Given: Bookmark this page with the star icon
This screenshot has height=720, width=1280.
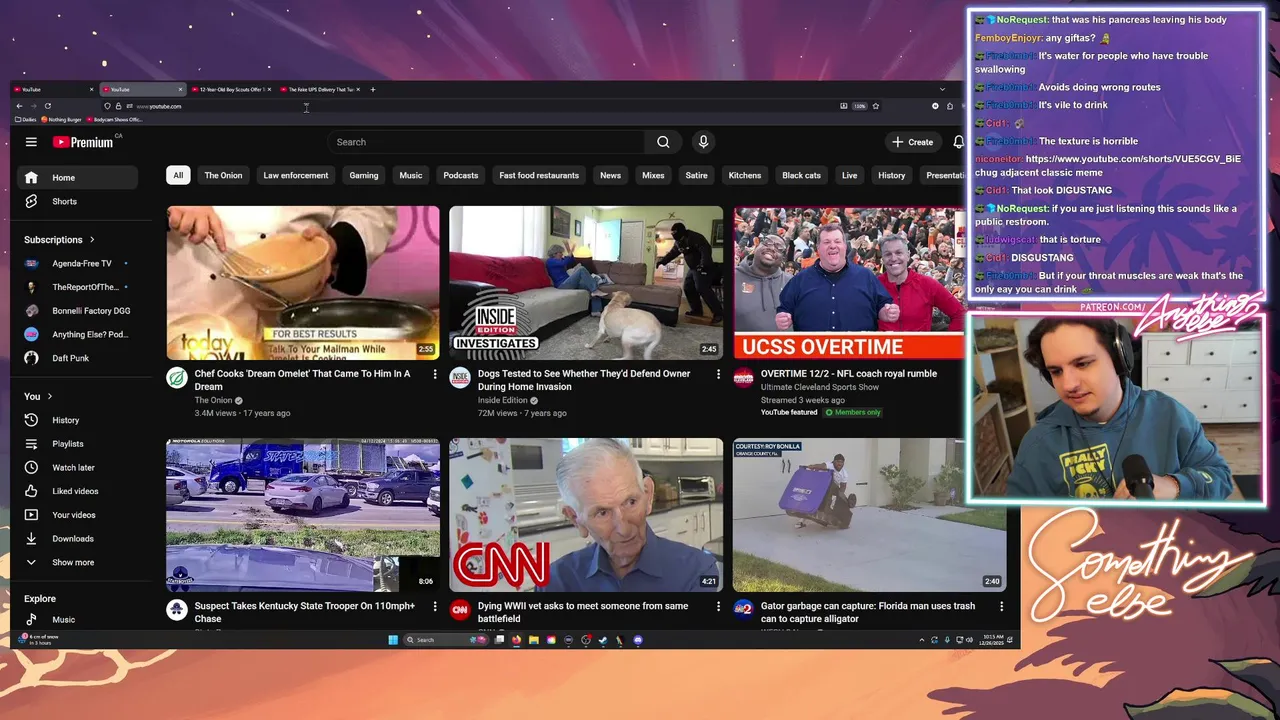Looking at the screenshot, I should [x=876, y=106].
